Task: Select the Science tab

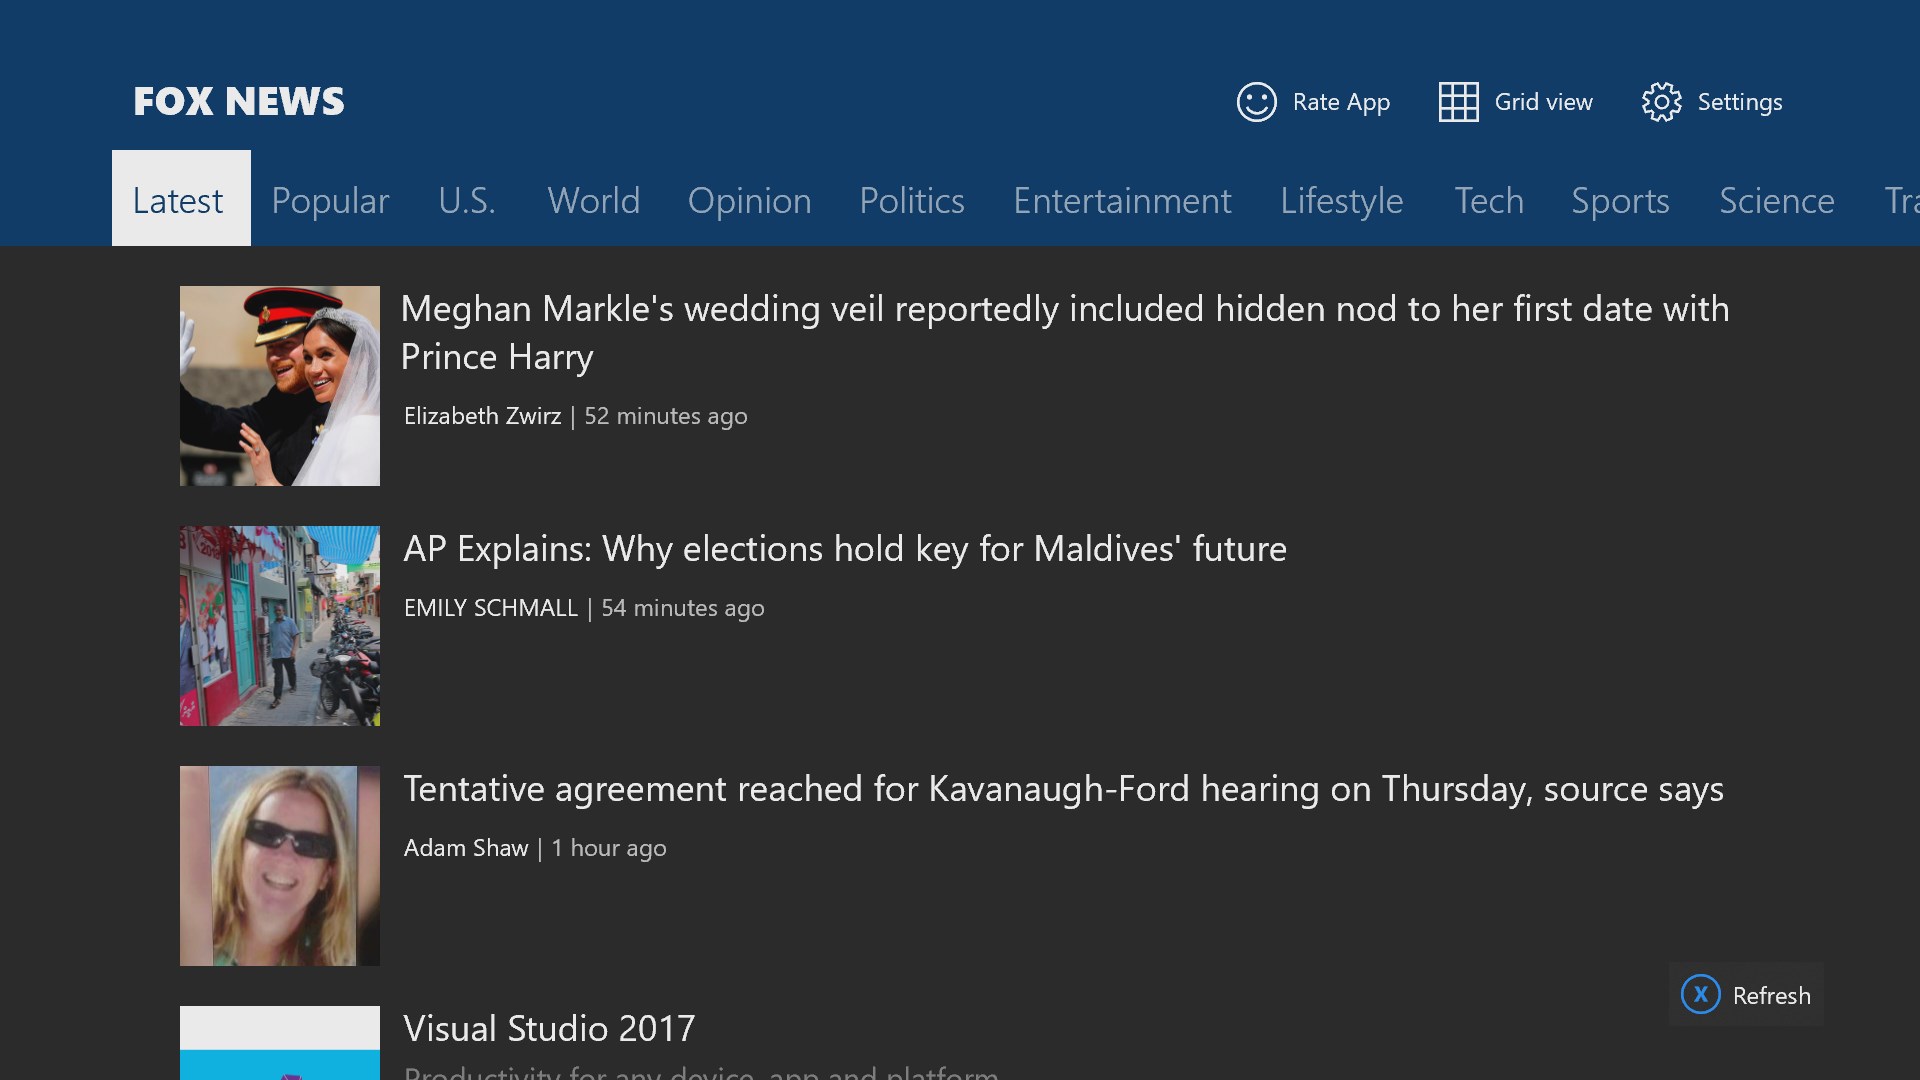Action: coord(1776,201)
